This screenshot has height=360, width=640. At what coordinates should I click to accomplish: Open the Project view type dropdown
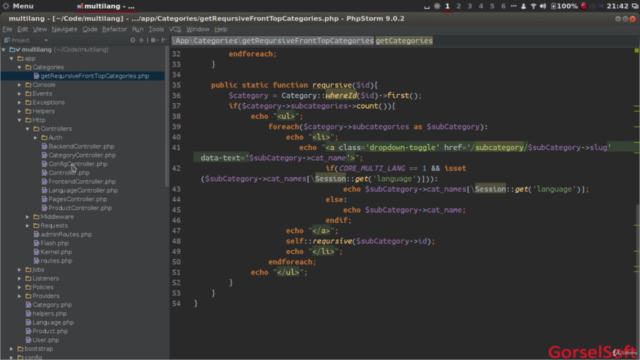(x=46, y=40)
